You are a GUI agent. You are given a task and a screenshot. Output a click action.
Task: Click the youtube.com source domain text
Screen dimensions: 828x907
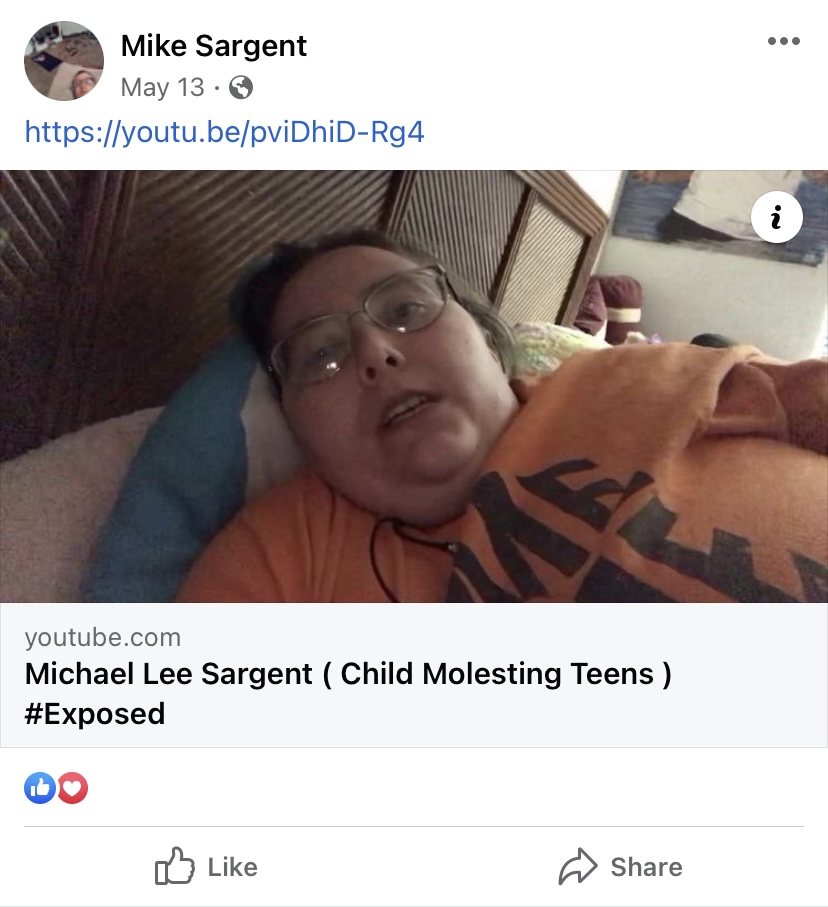103,637
